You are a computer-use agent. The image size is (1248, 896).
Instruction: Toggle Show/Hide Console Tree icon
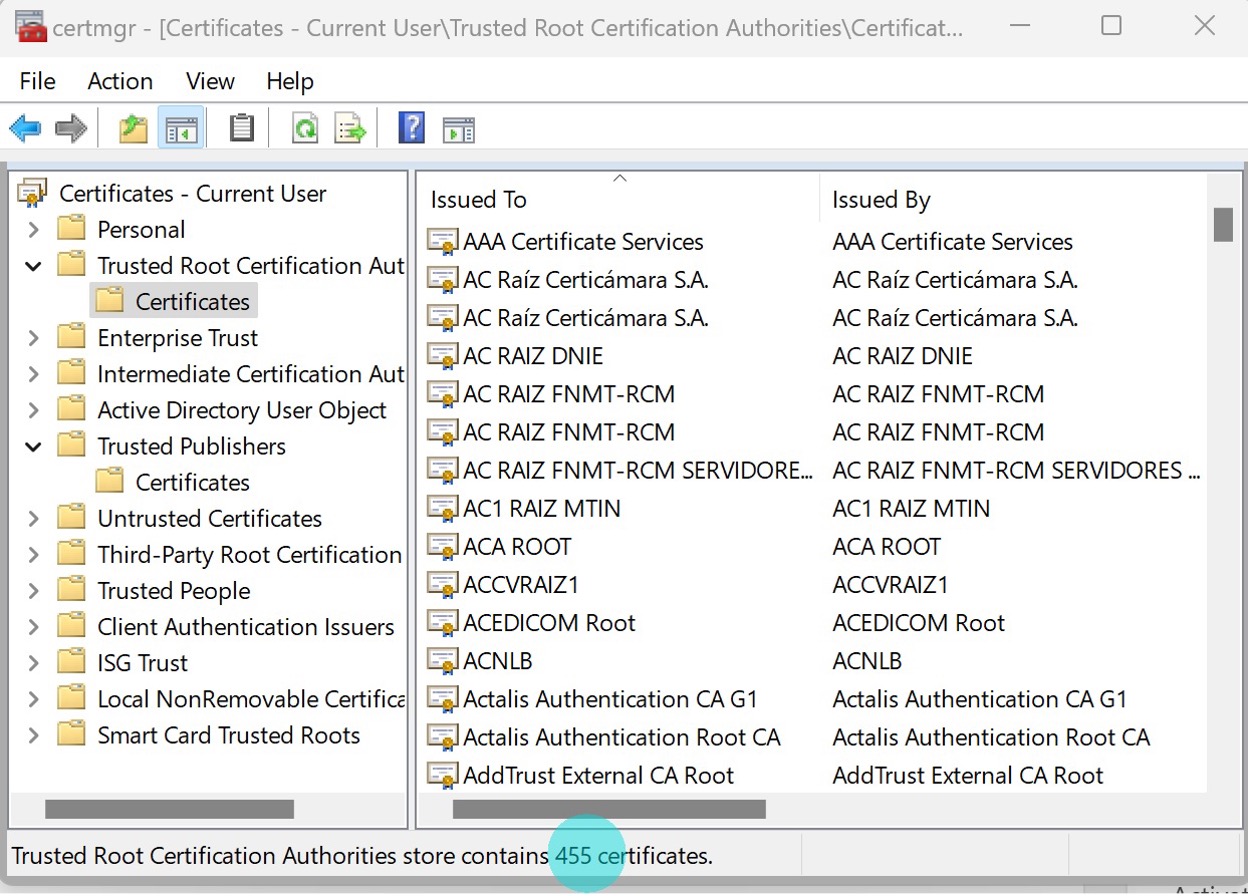(x=181, y=128)
